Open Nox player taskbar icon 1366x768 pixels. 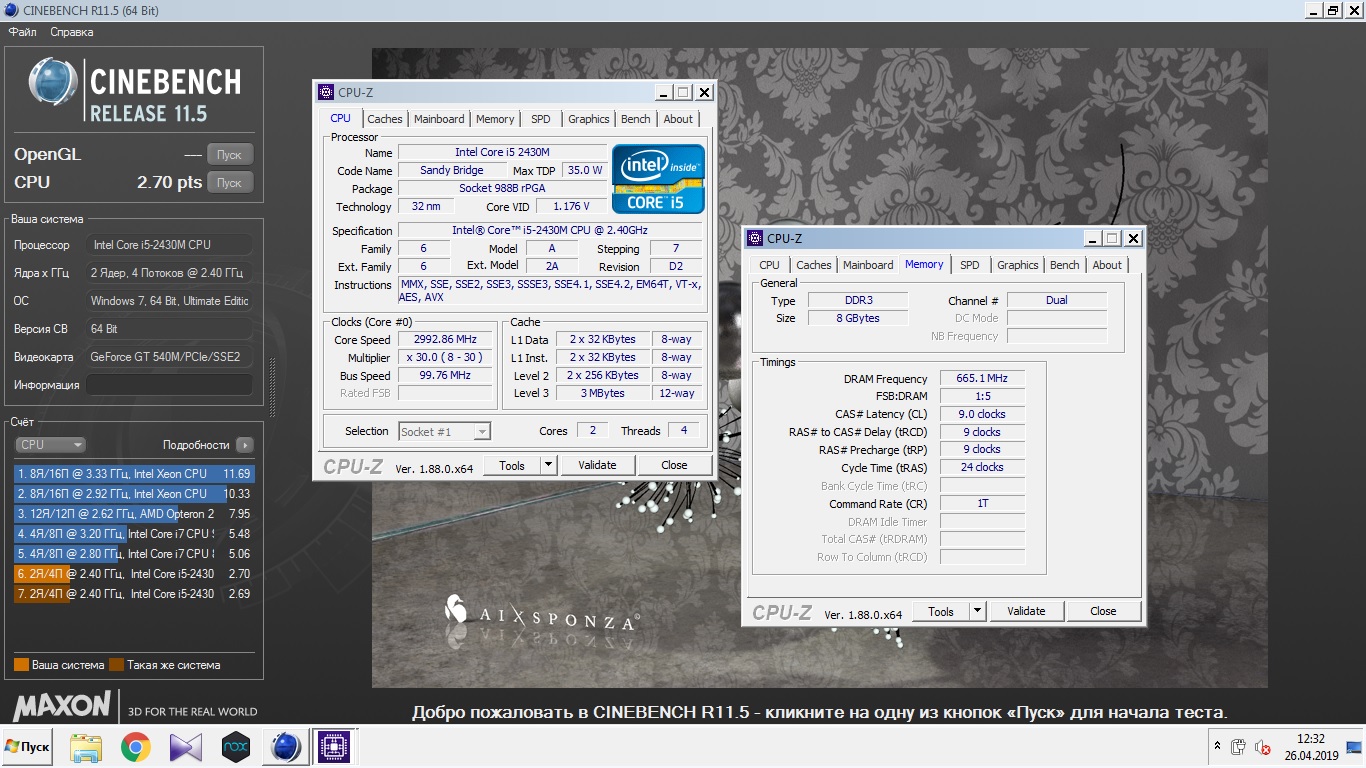(x=236, y=747)
